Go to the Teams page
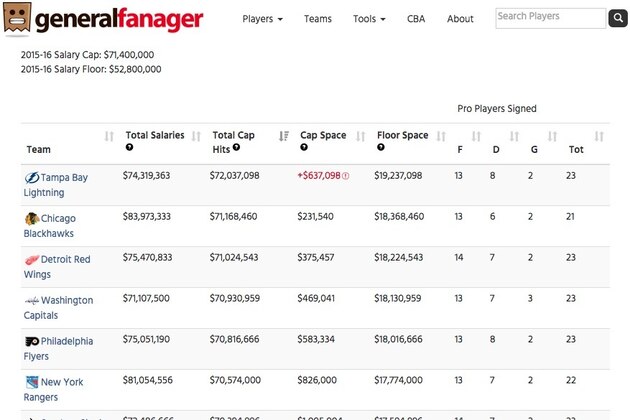630x420 pixels. pyautogui.click(x=317, y=19)
